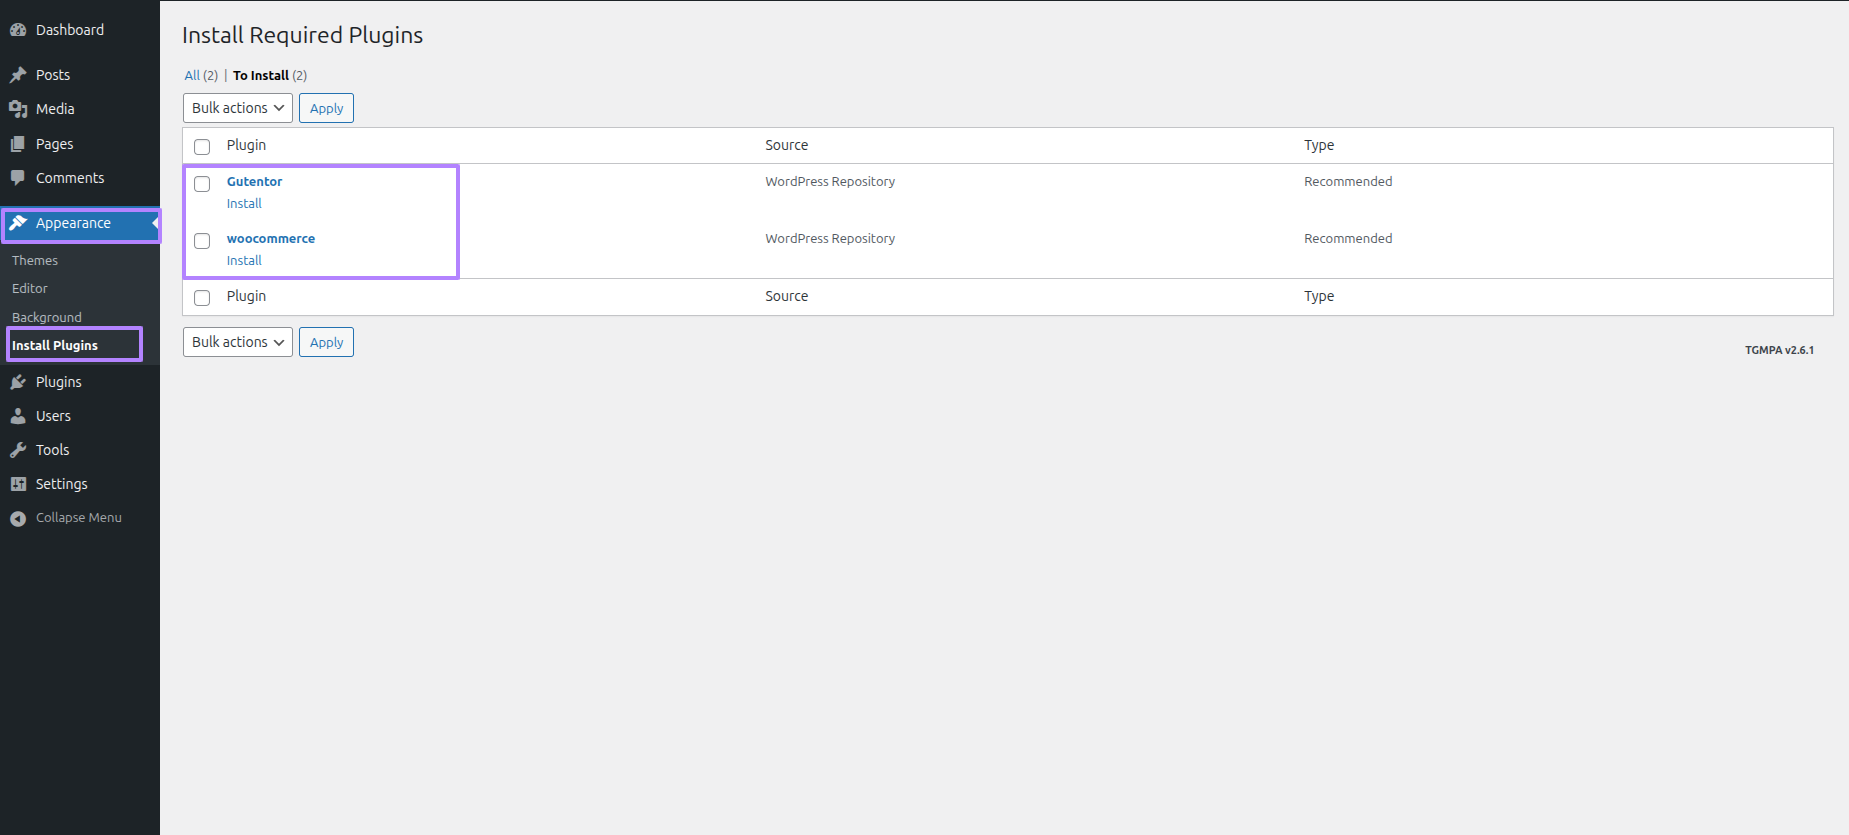Screen dimensions: 1849x835
Task: Click the Comments speech bubble icon
Action: 18,178
